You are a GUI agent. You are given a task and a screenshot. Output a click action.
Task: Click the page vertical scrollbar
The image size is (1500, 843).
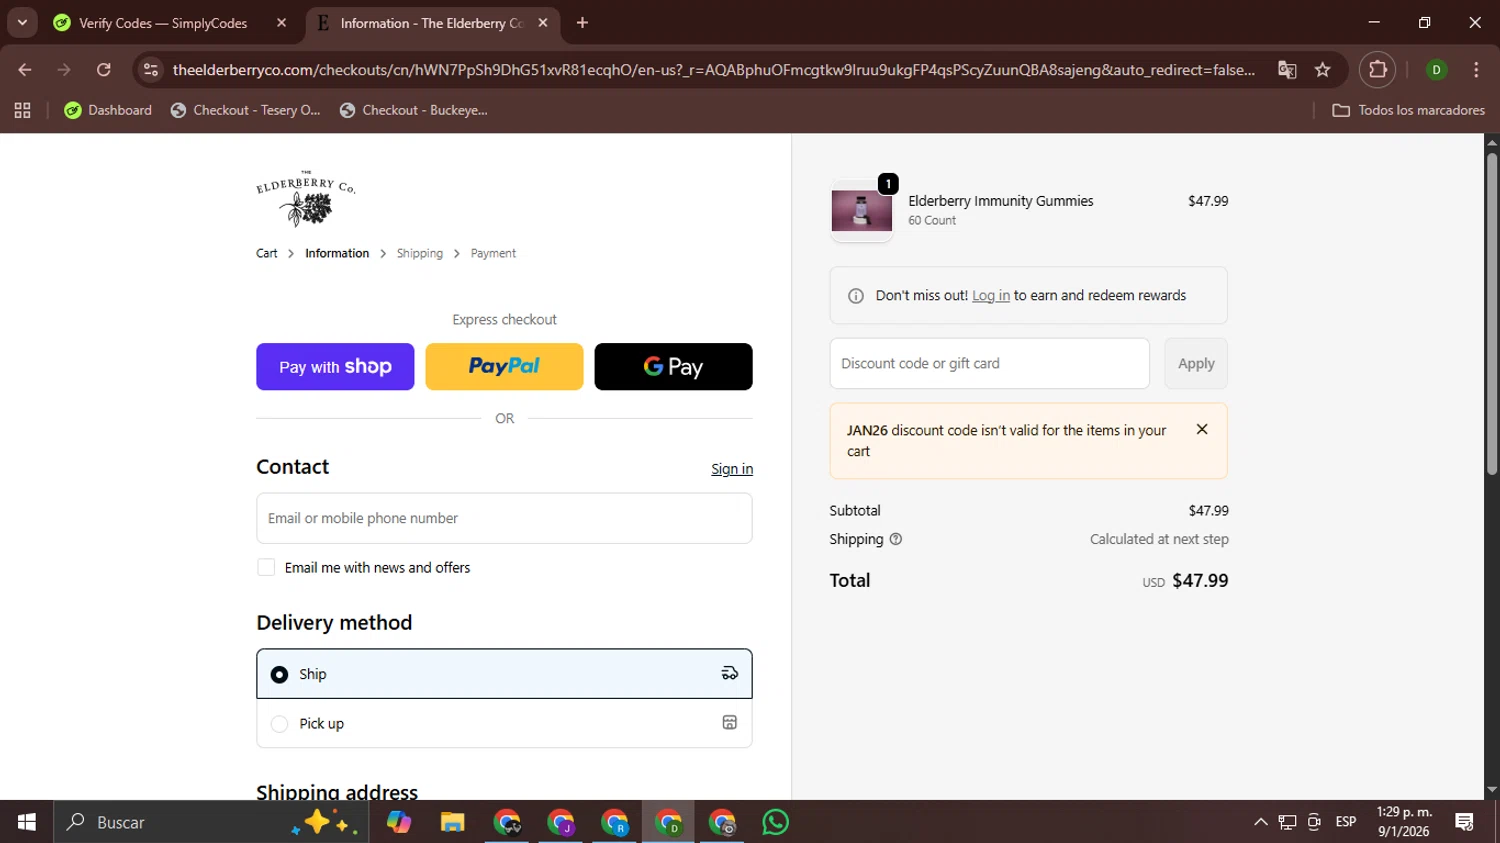point(1492,313)
